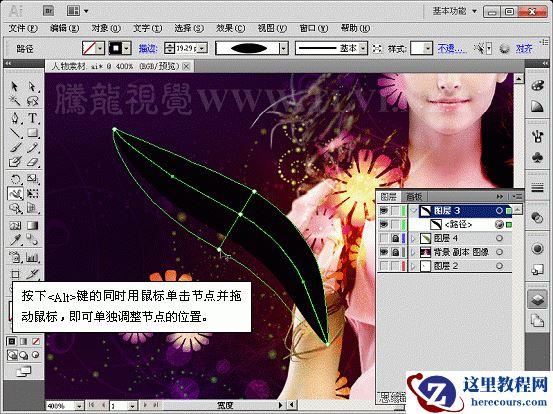Open the stroke weight dropdown
Screen dimensions: 553x414
tap(202, 48)
